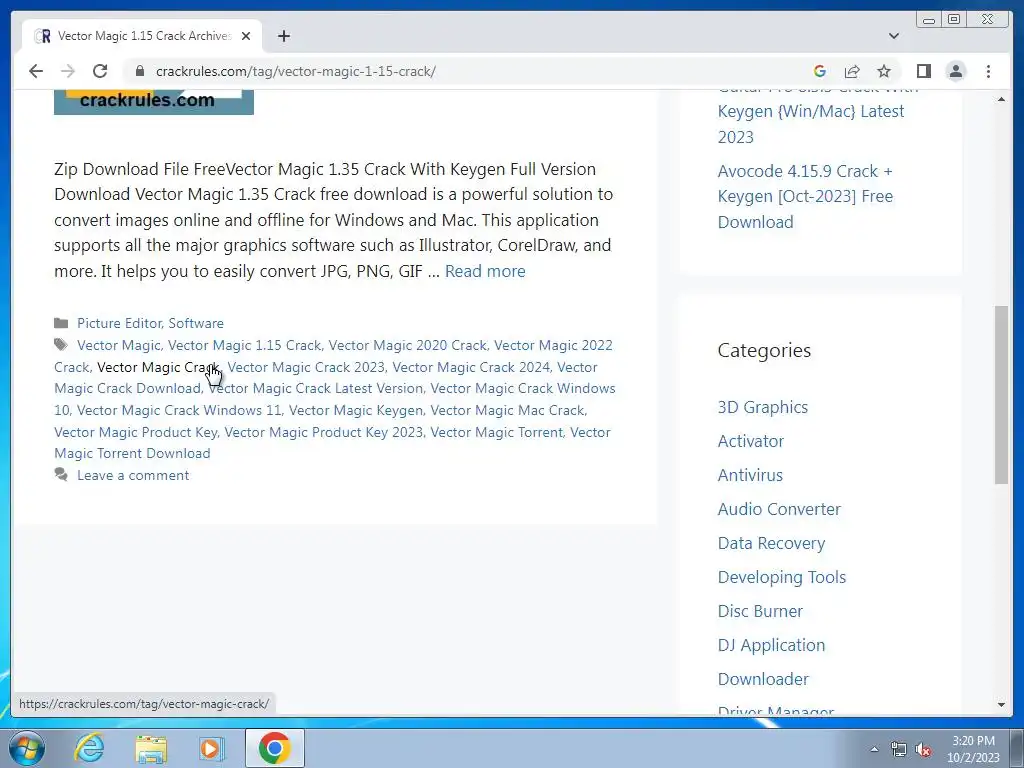Open the muted volume tray icon
This screenshot has height=768, width=1024.
tap(923, 749)
